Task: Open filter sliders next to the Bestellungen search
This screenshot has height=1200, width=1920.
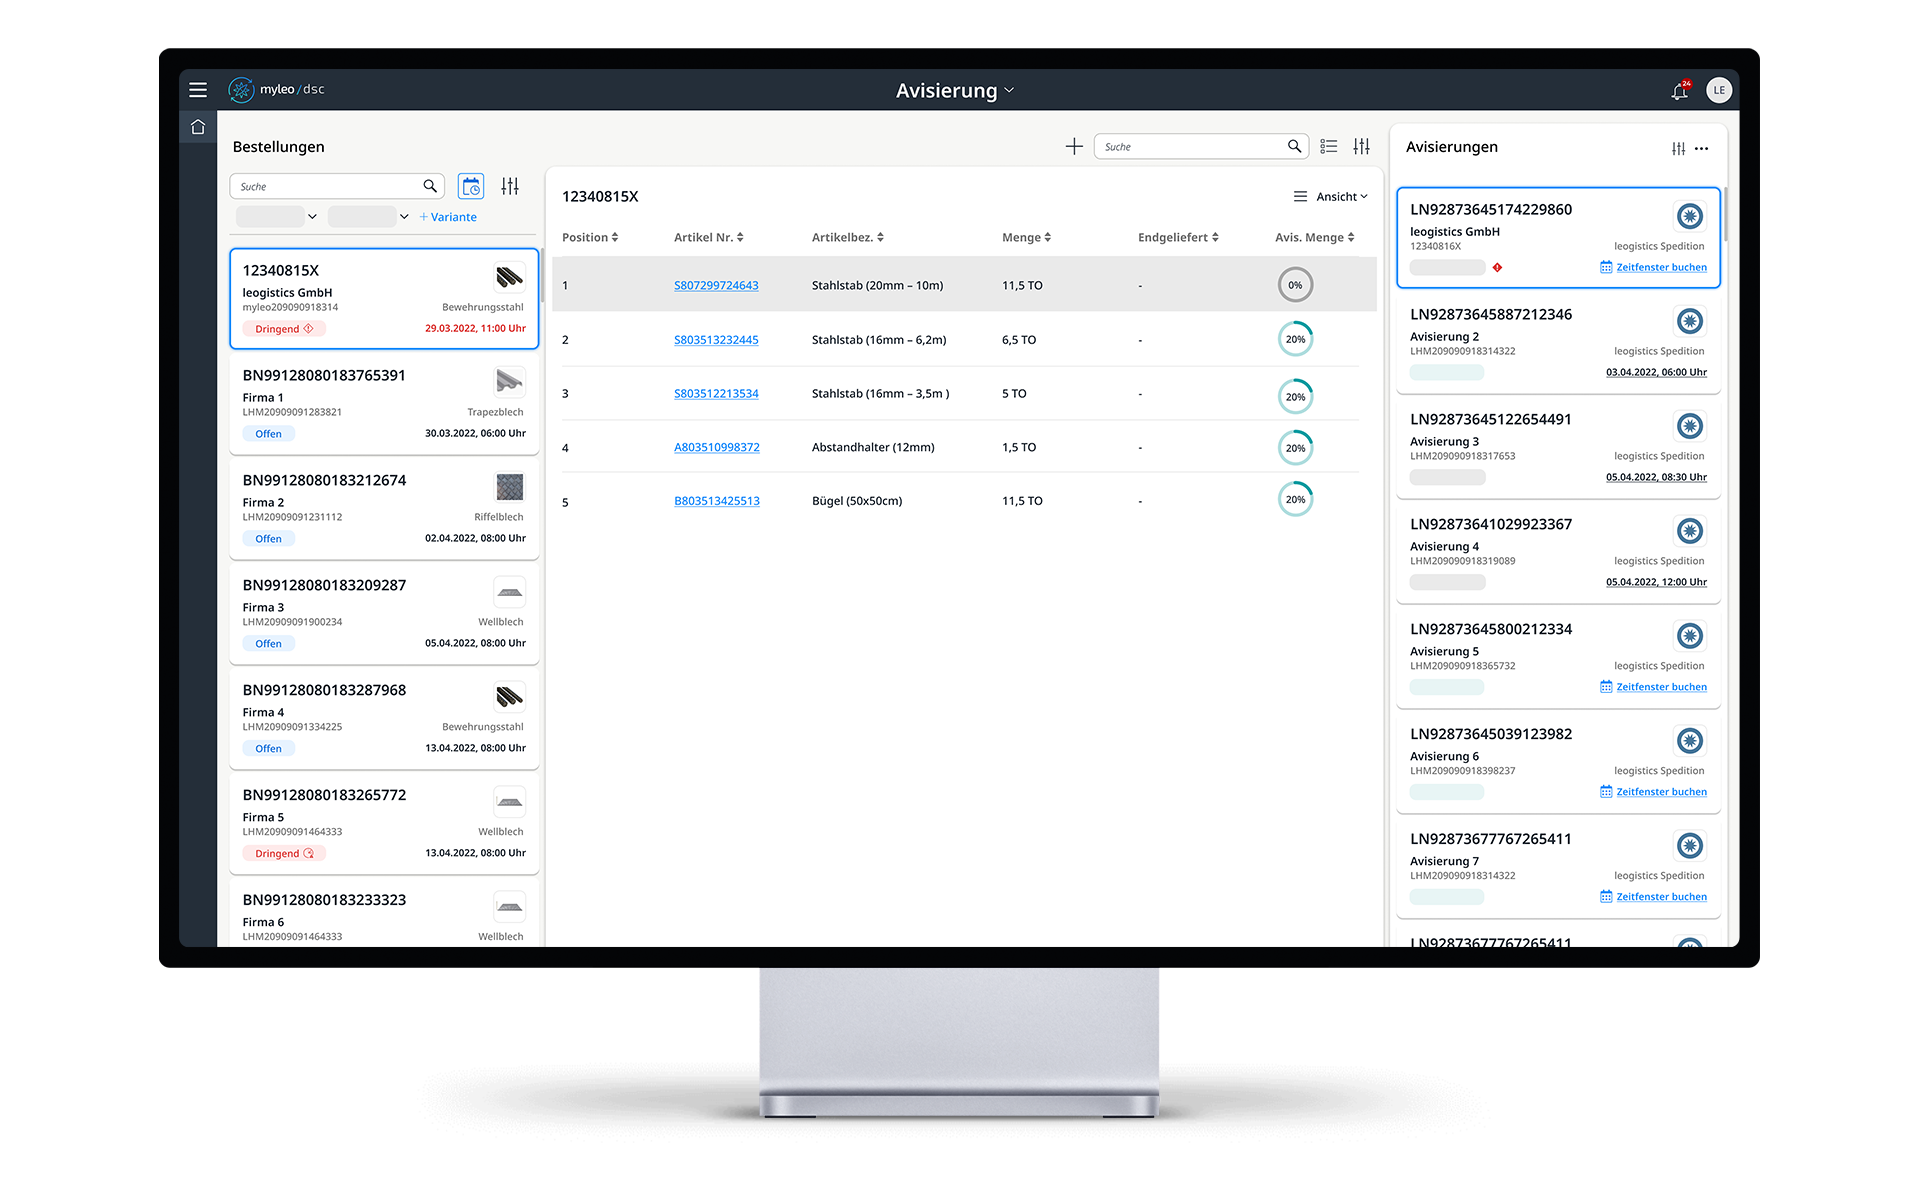Action: pos(510,186)
